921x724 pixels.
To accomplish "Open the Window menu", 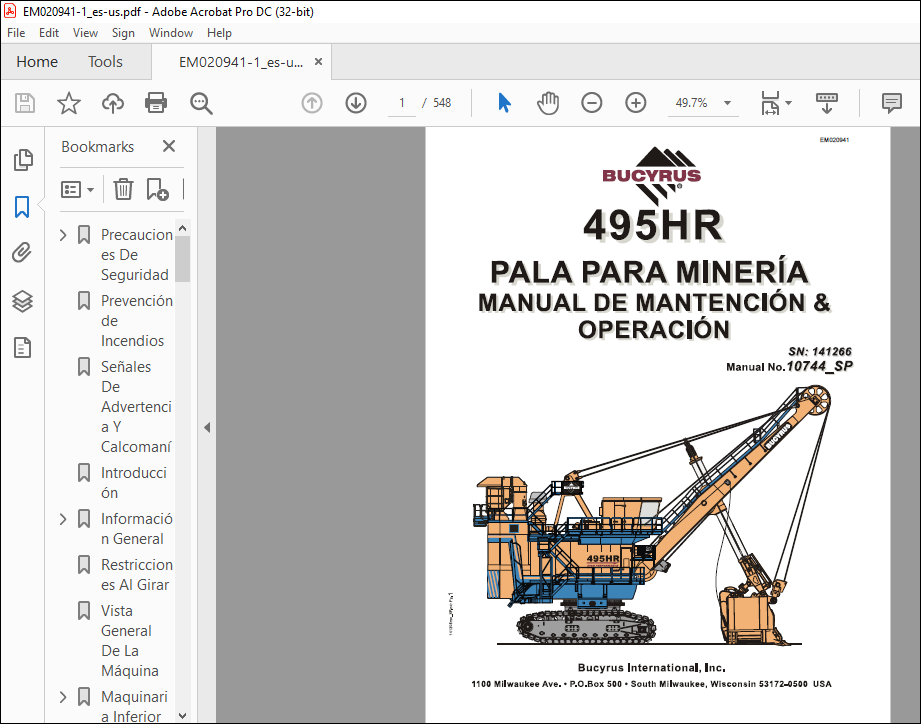I will (x=171, y=33).
